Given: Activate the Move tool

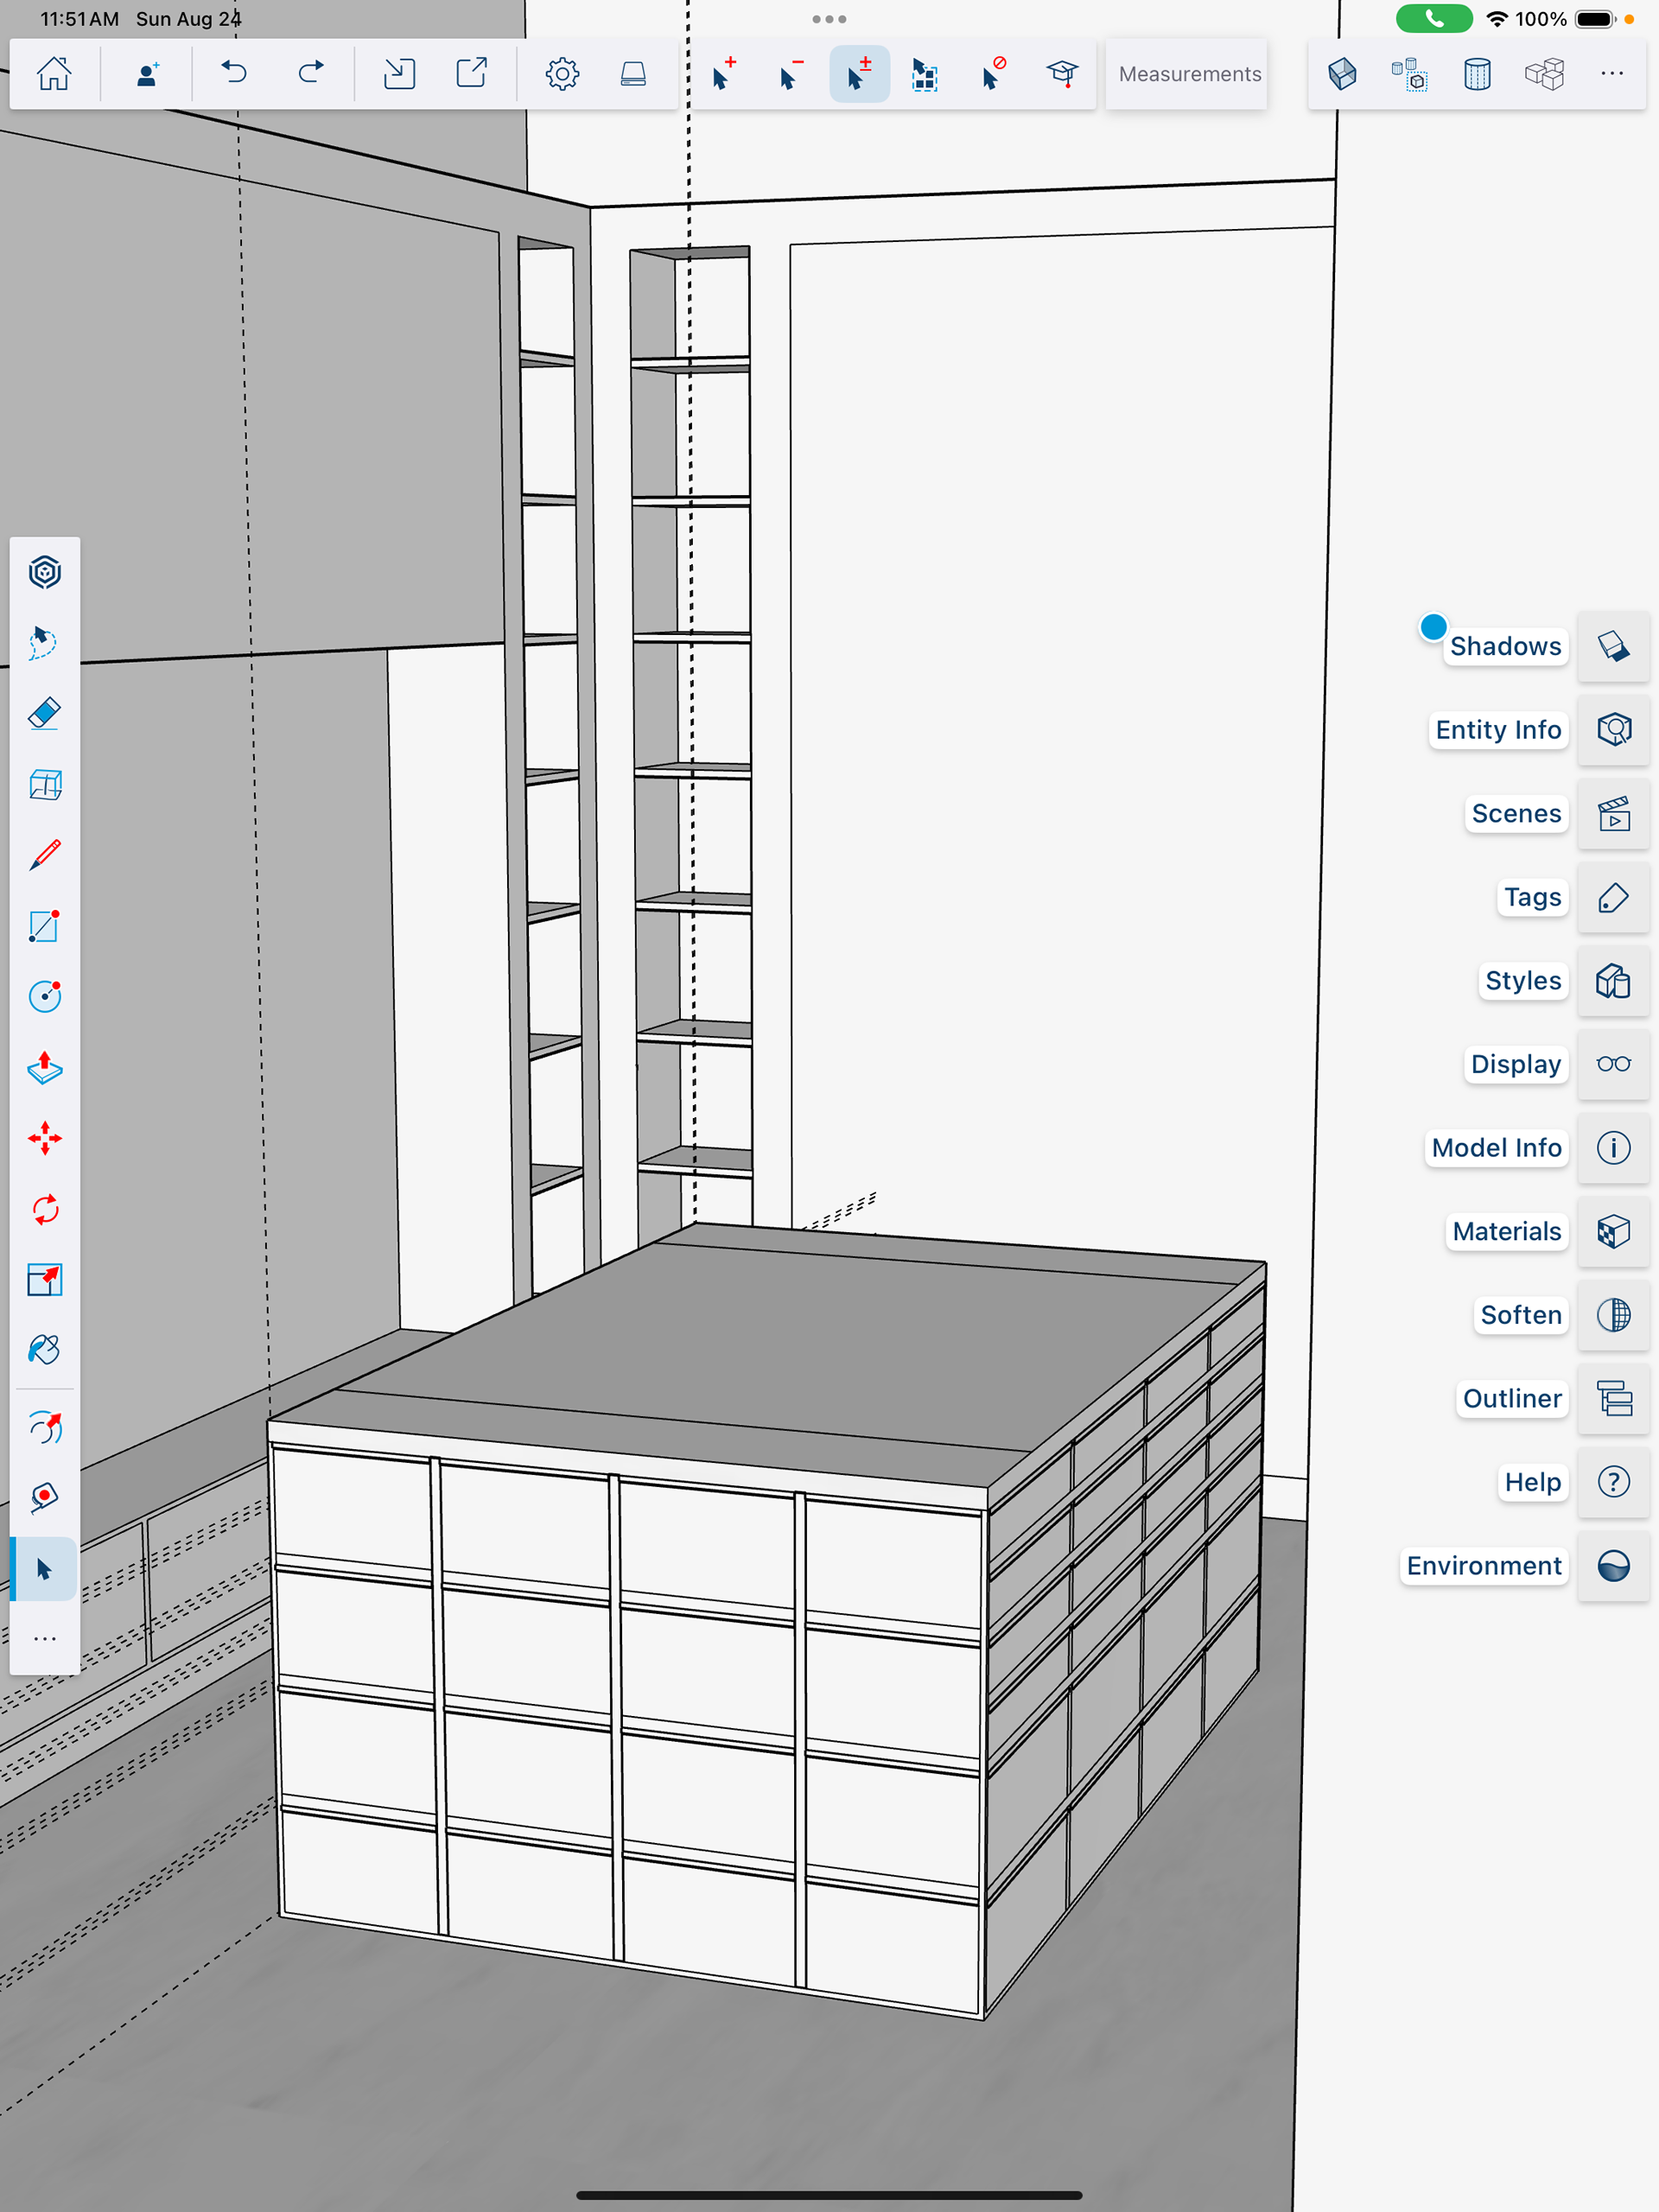Looking at the screenshot, I should pyautogui.click(x=45, y=1138).
